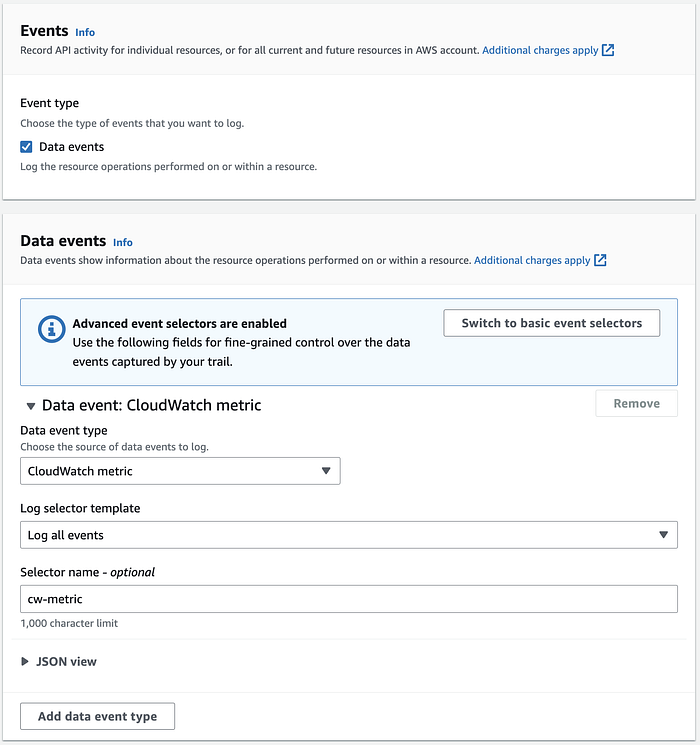Focus the Selector name field containing cw-metric

(x=349, y=599)
